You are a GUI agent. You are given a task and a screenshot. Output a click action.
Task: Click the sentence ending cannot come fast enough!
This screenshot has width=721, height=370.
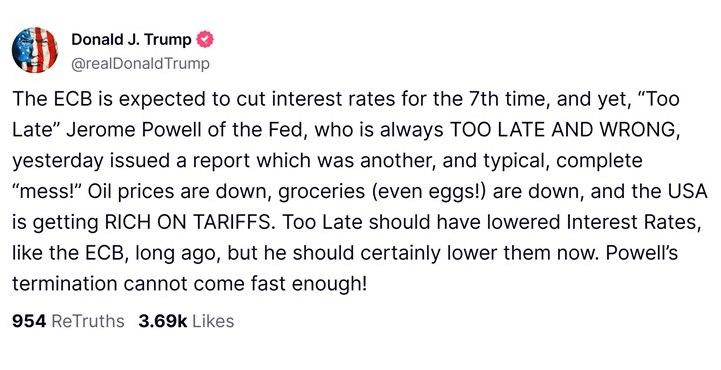coord(190,284)
